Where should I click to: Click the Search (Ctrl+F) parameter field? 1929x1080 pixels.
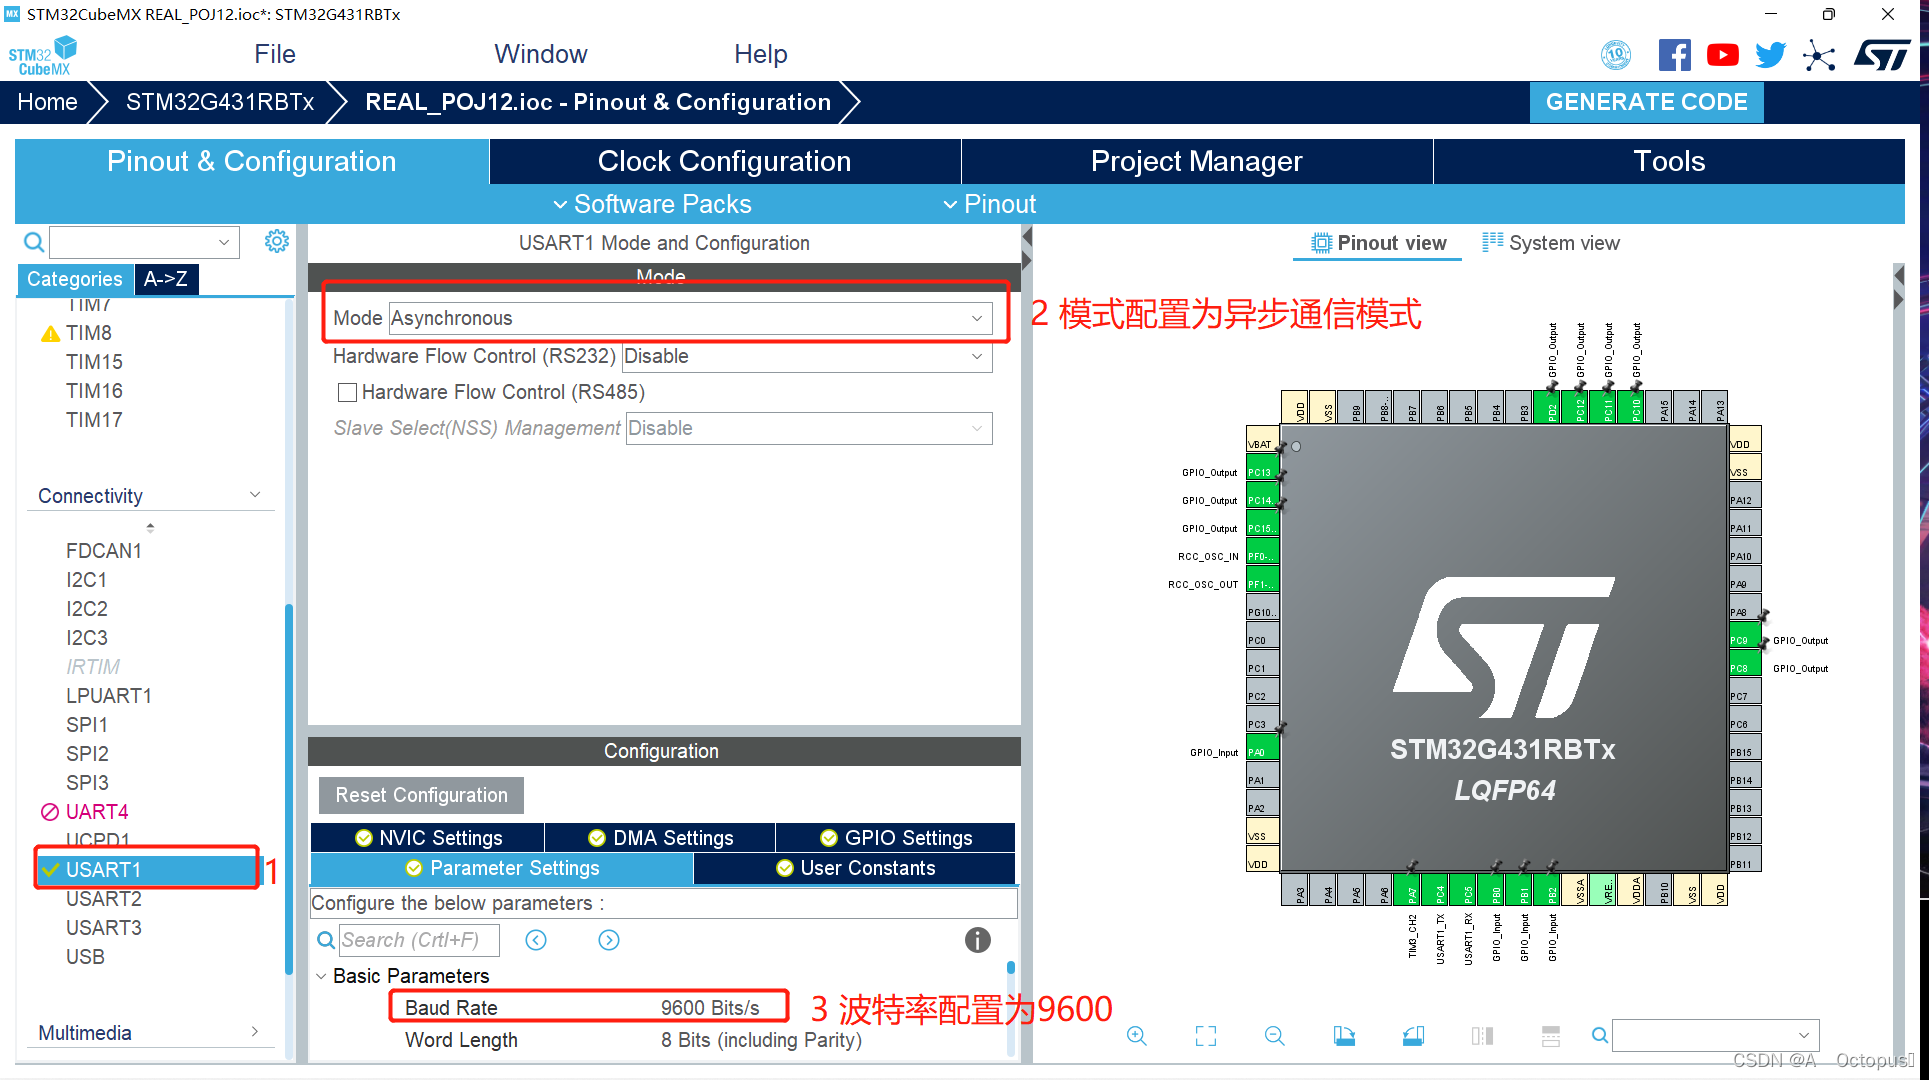[x=418, y=940]
